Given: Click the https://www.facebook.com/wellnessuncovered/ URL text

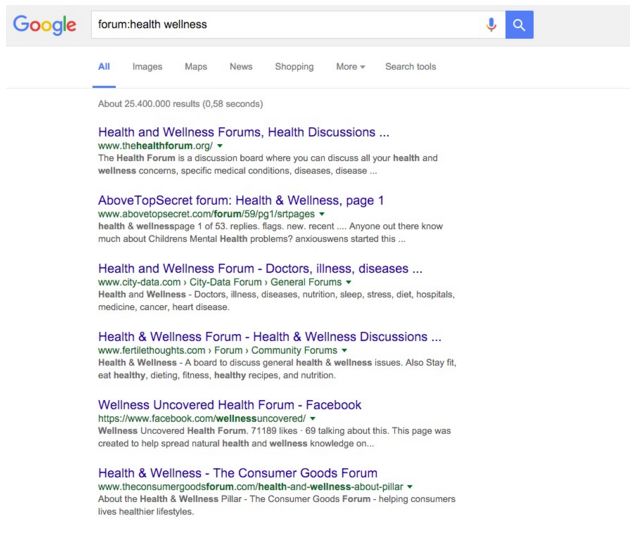Looking at the screenshot, I should pyautogui.click(x=202, y=418).
